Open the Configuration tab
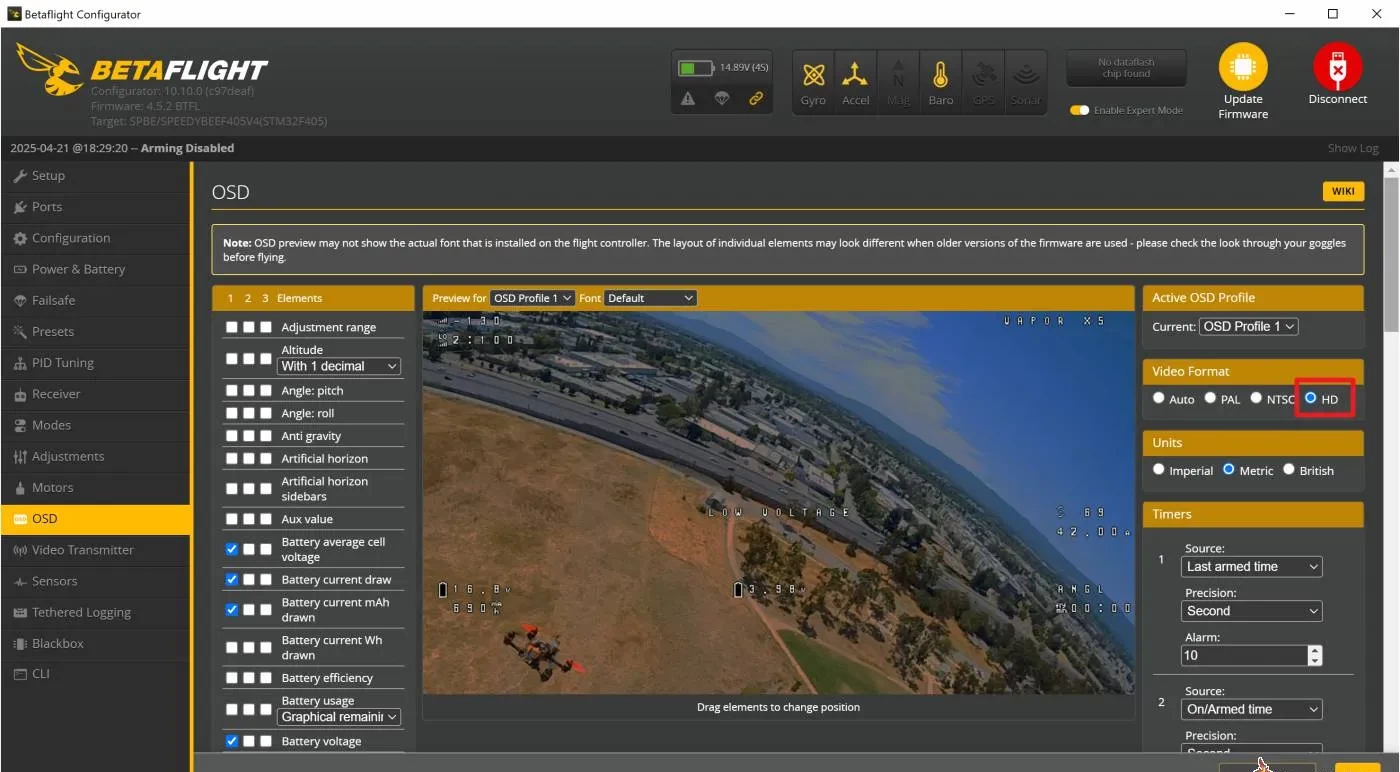This screenshot has height=772, width=1400. [95, 238]
